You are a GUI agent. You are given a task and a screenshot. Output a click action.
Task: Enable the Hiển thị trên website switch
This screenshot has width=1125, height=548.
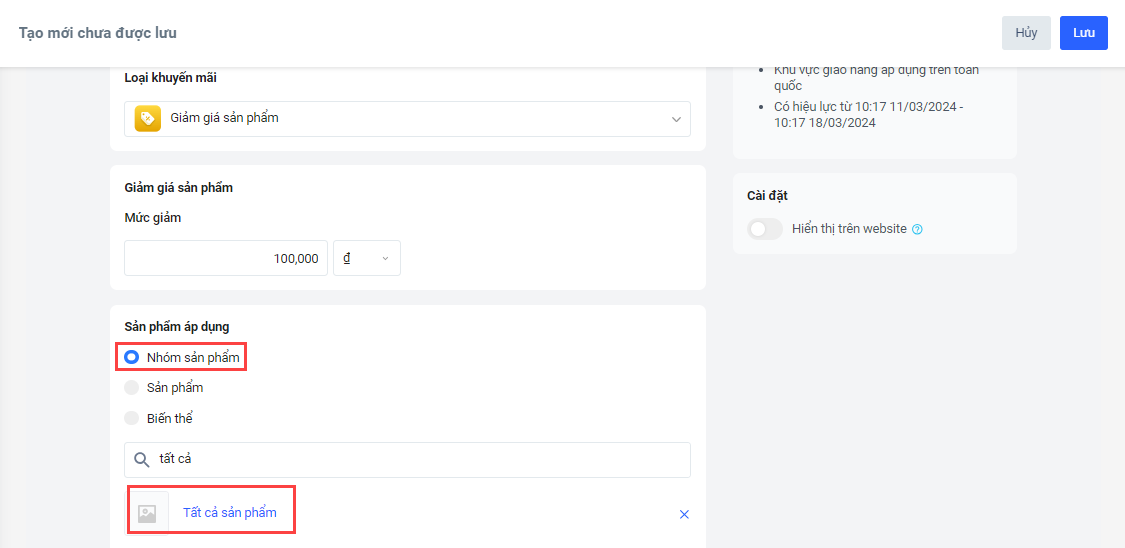[765, 229]
